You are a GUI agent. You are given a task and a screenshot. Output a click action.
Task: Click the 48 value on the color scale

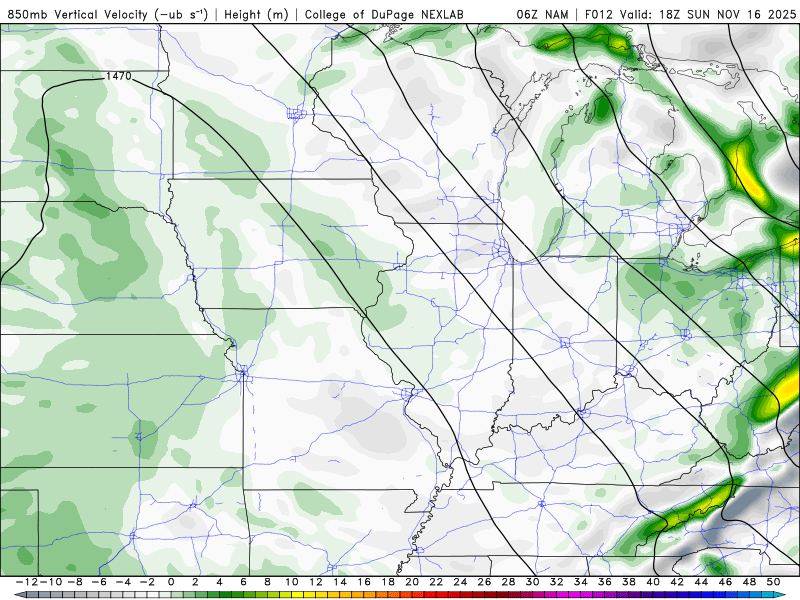click(749, 582)
